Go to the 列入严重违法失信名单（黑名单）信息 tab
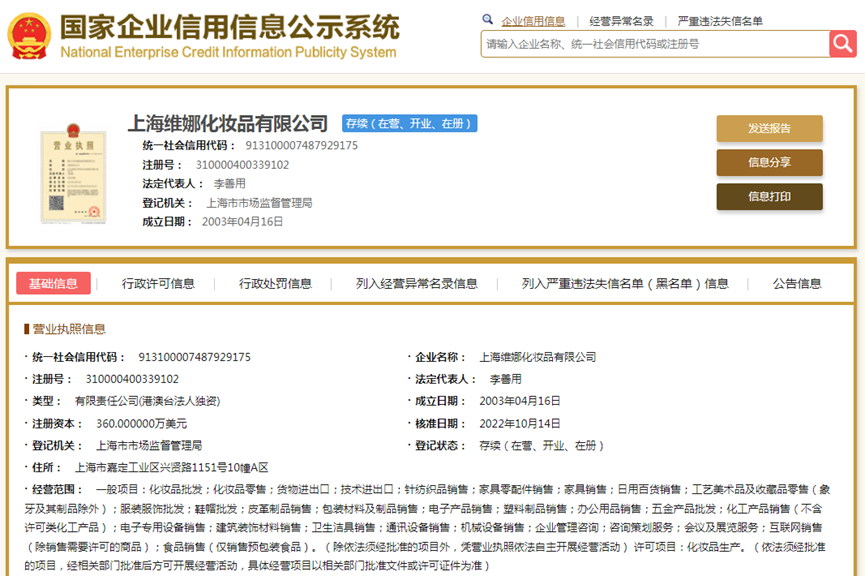 coord(625,284)
